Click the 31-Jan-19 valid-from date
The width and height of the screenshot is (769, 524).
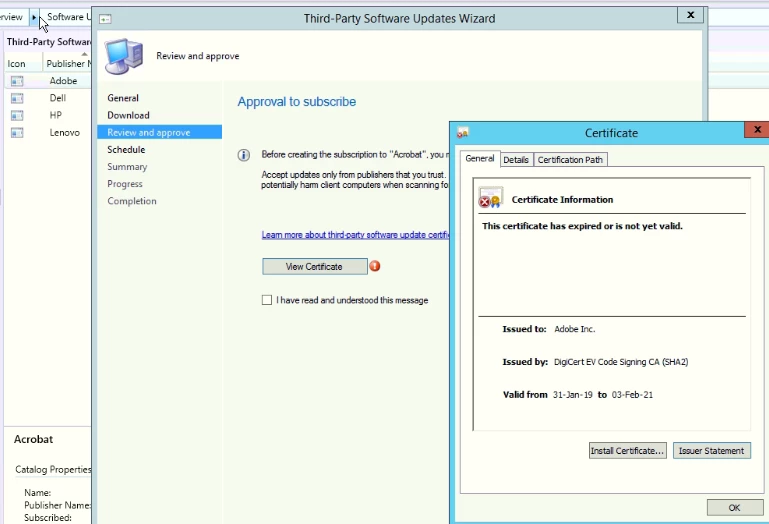572,394
